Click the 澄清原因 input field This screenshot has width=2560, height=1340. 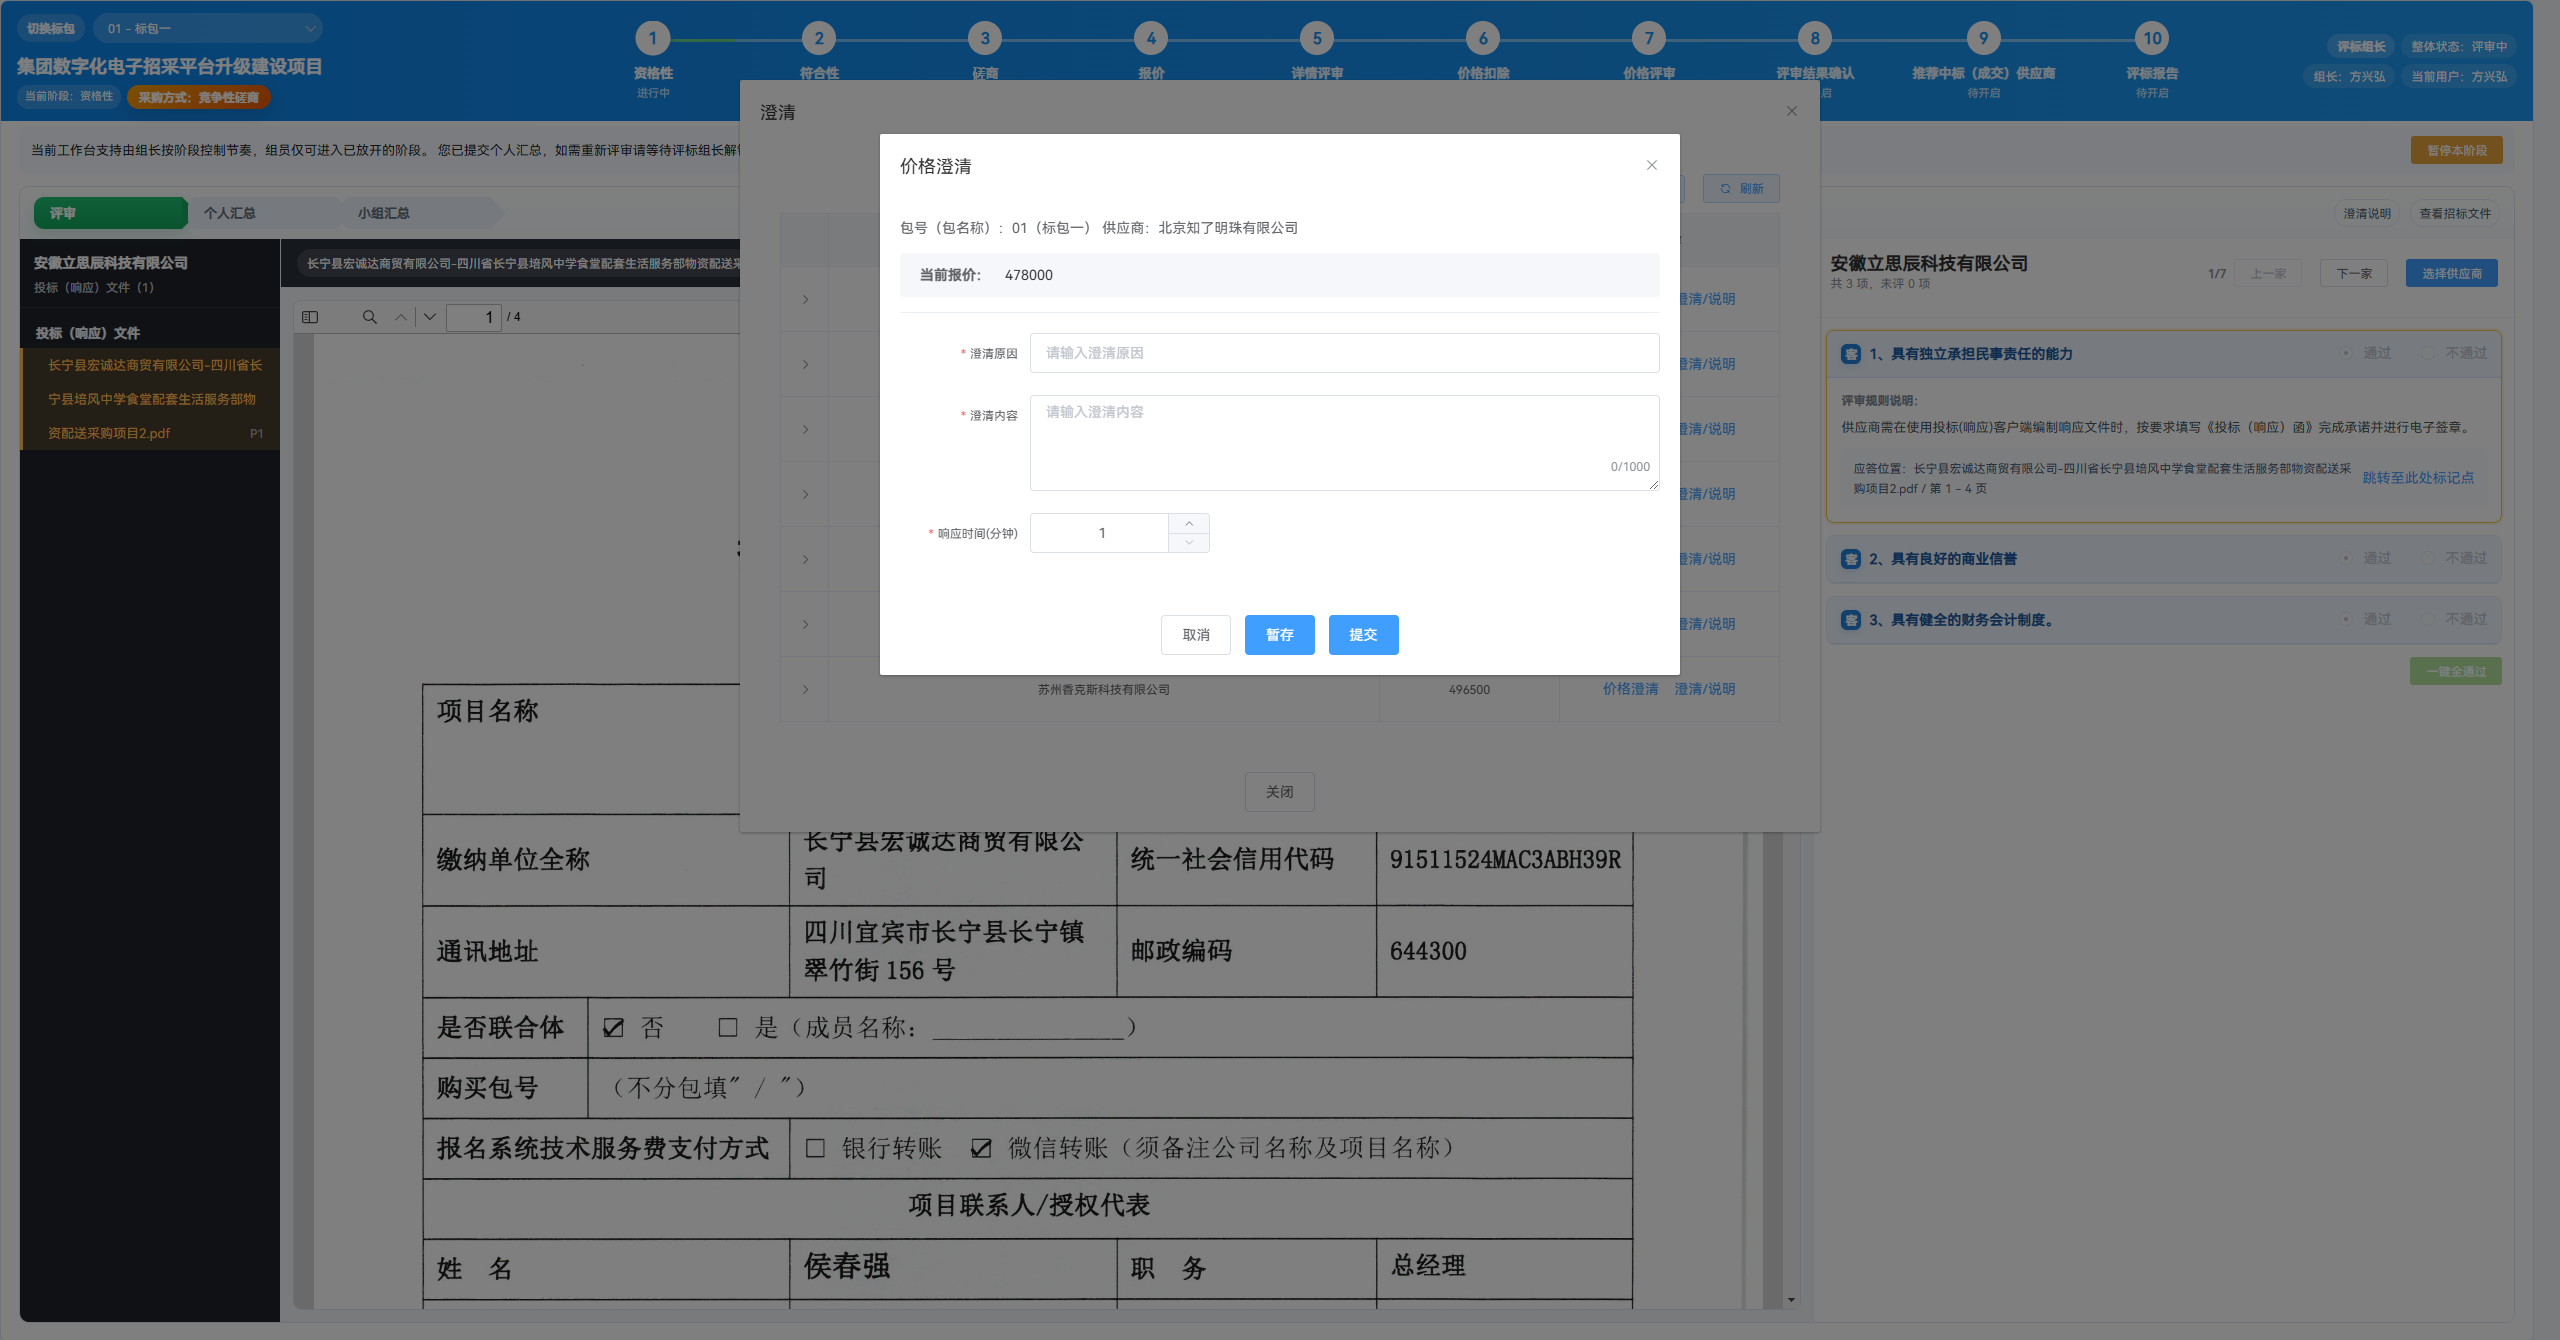click(1344, 353)
